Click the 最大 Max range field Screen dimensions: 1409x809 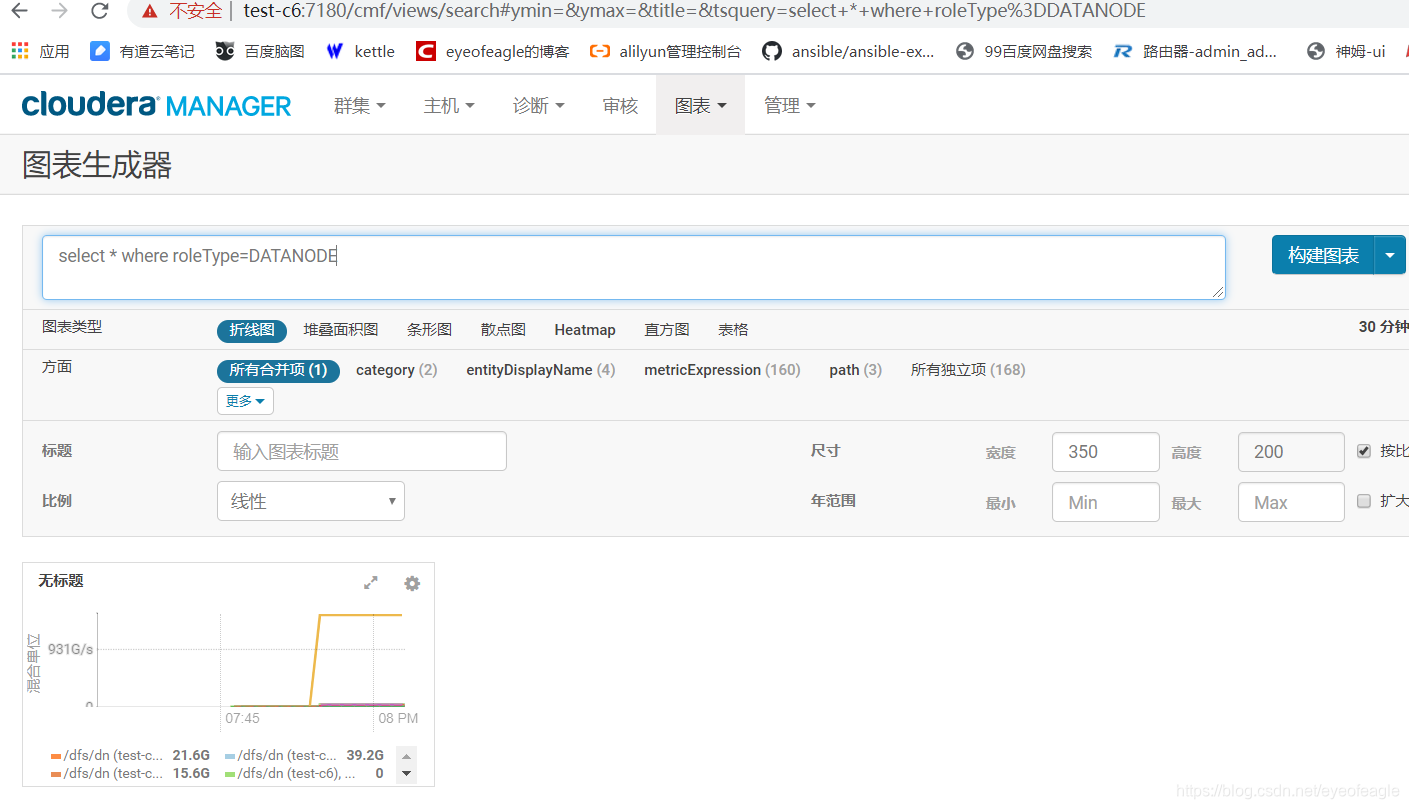pyautogui.click(x=1292, y=502)
